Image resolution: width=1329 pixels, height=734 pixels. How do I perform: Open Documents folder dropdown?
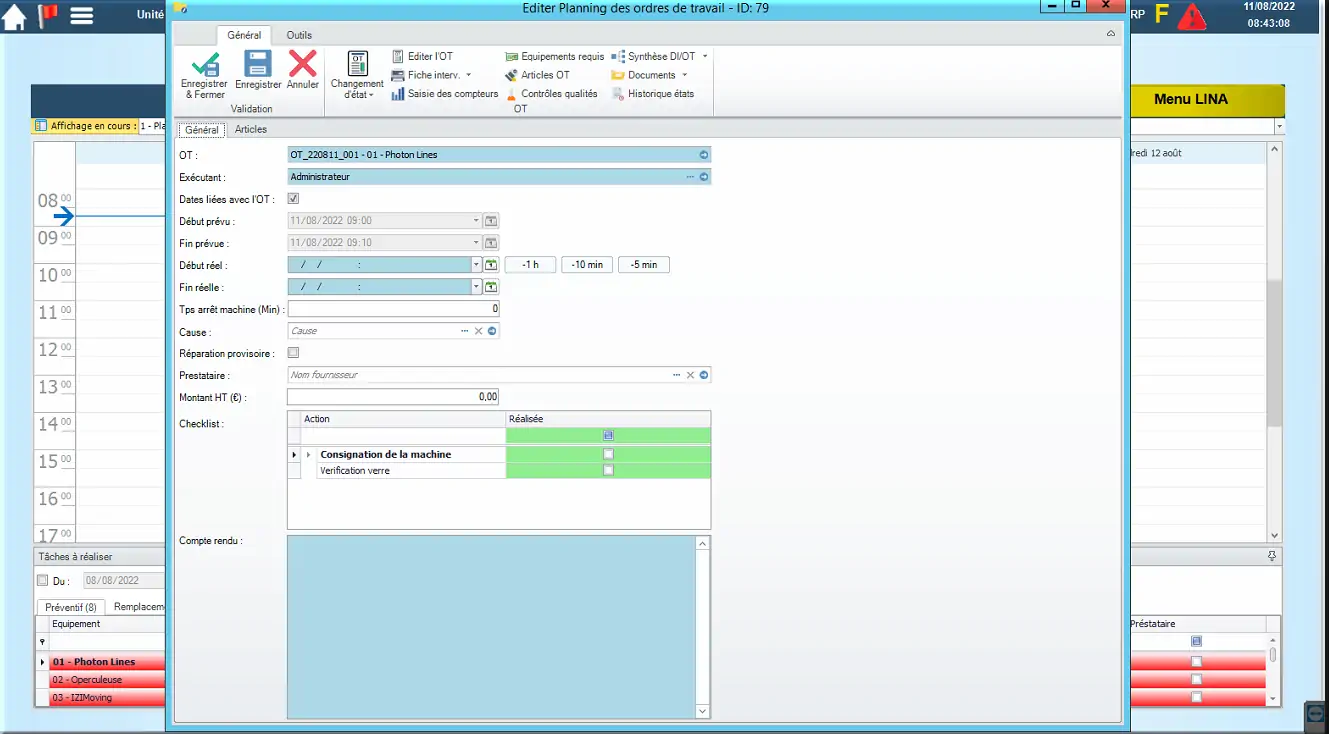click(650, 75)
